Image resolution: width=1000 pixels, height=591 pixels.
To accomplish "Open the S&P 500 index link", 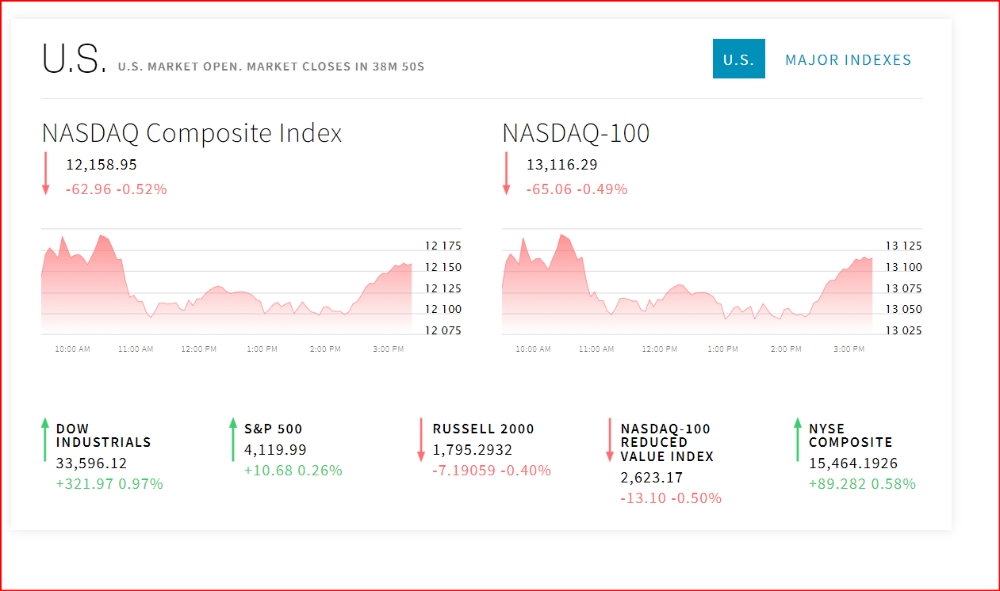I will (273, 429).
